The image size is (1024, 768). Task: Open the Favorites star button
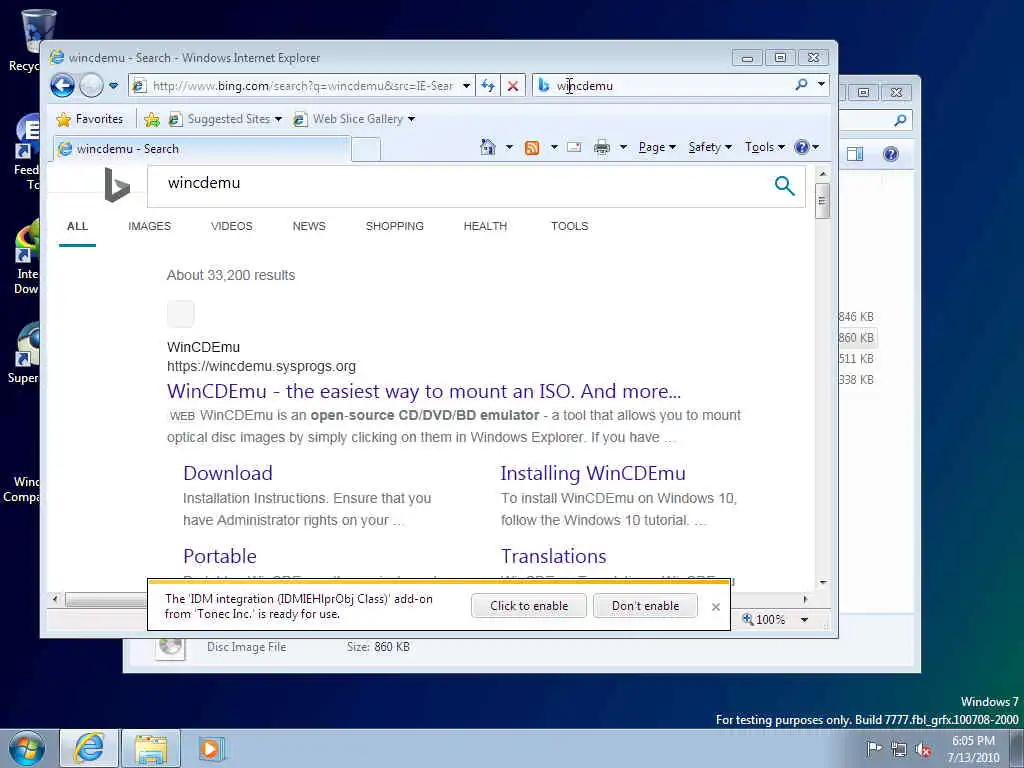tap(90, 119)
